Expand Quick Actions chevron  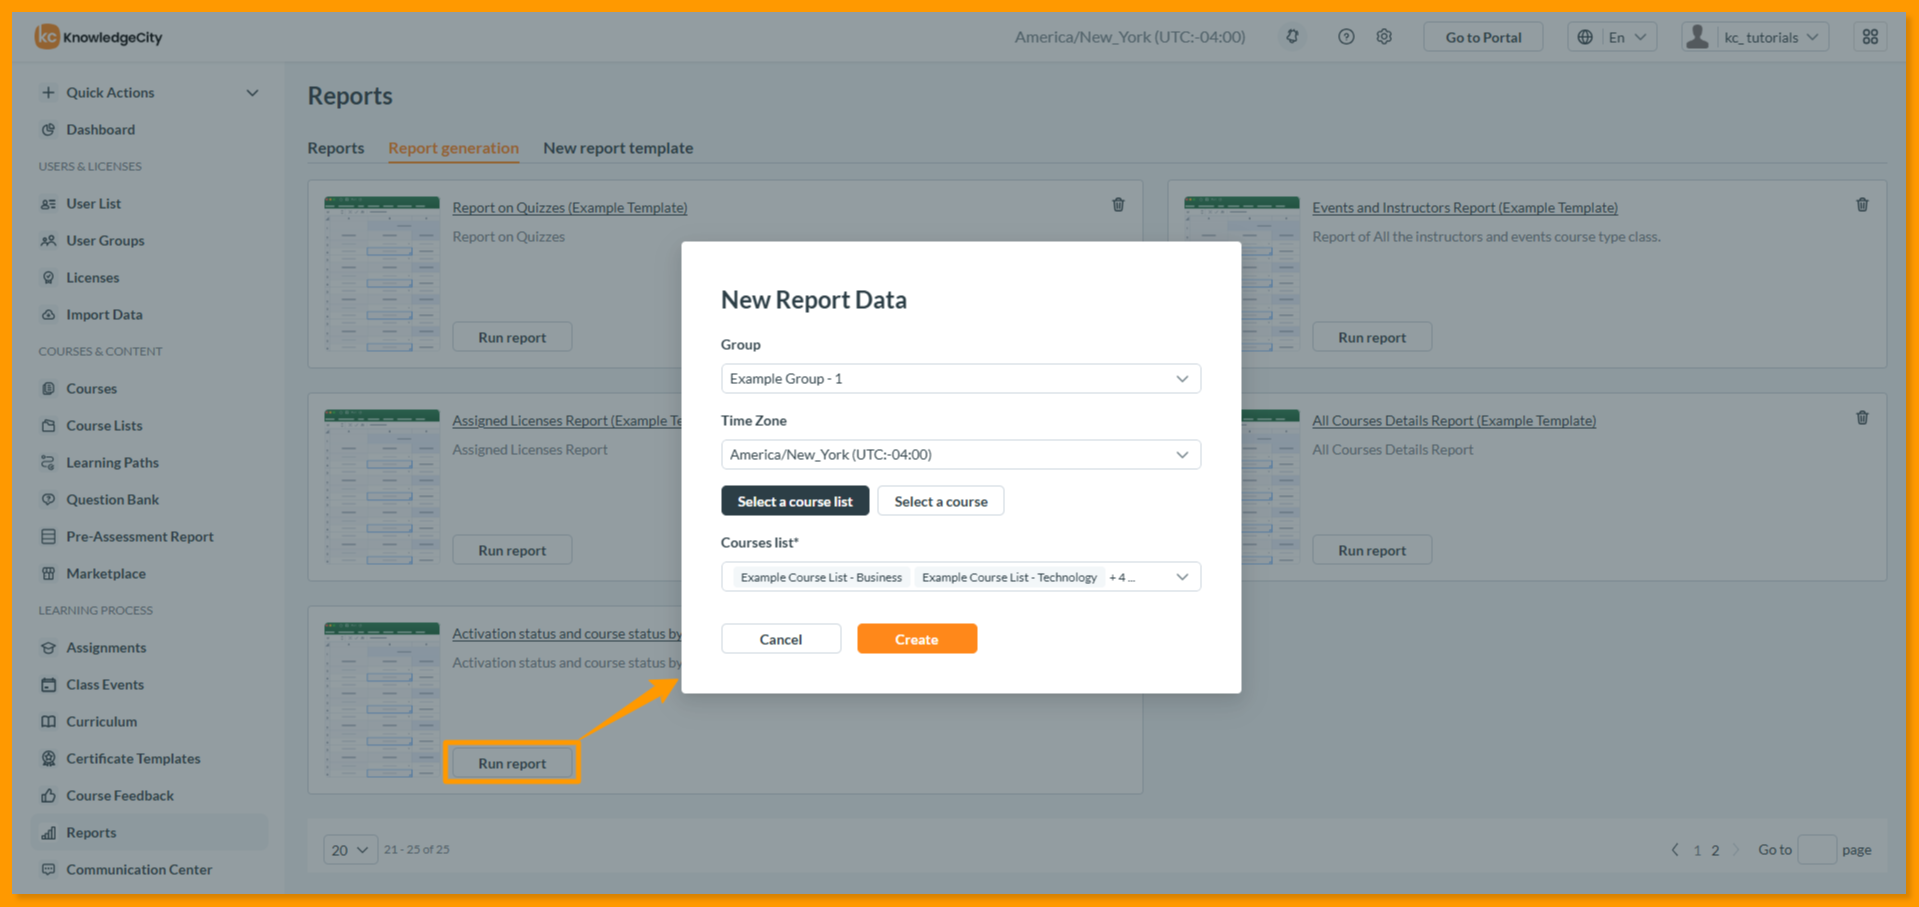[252, 92]
